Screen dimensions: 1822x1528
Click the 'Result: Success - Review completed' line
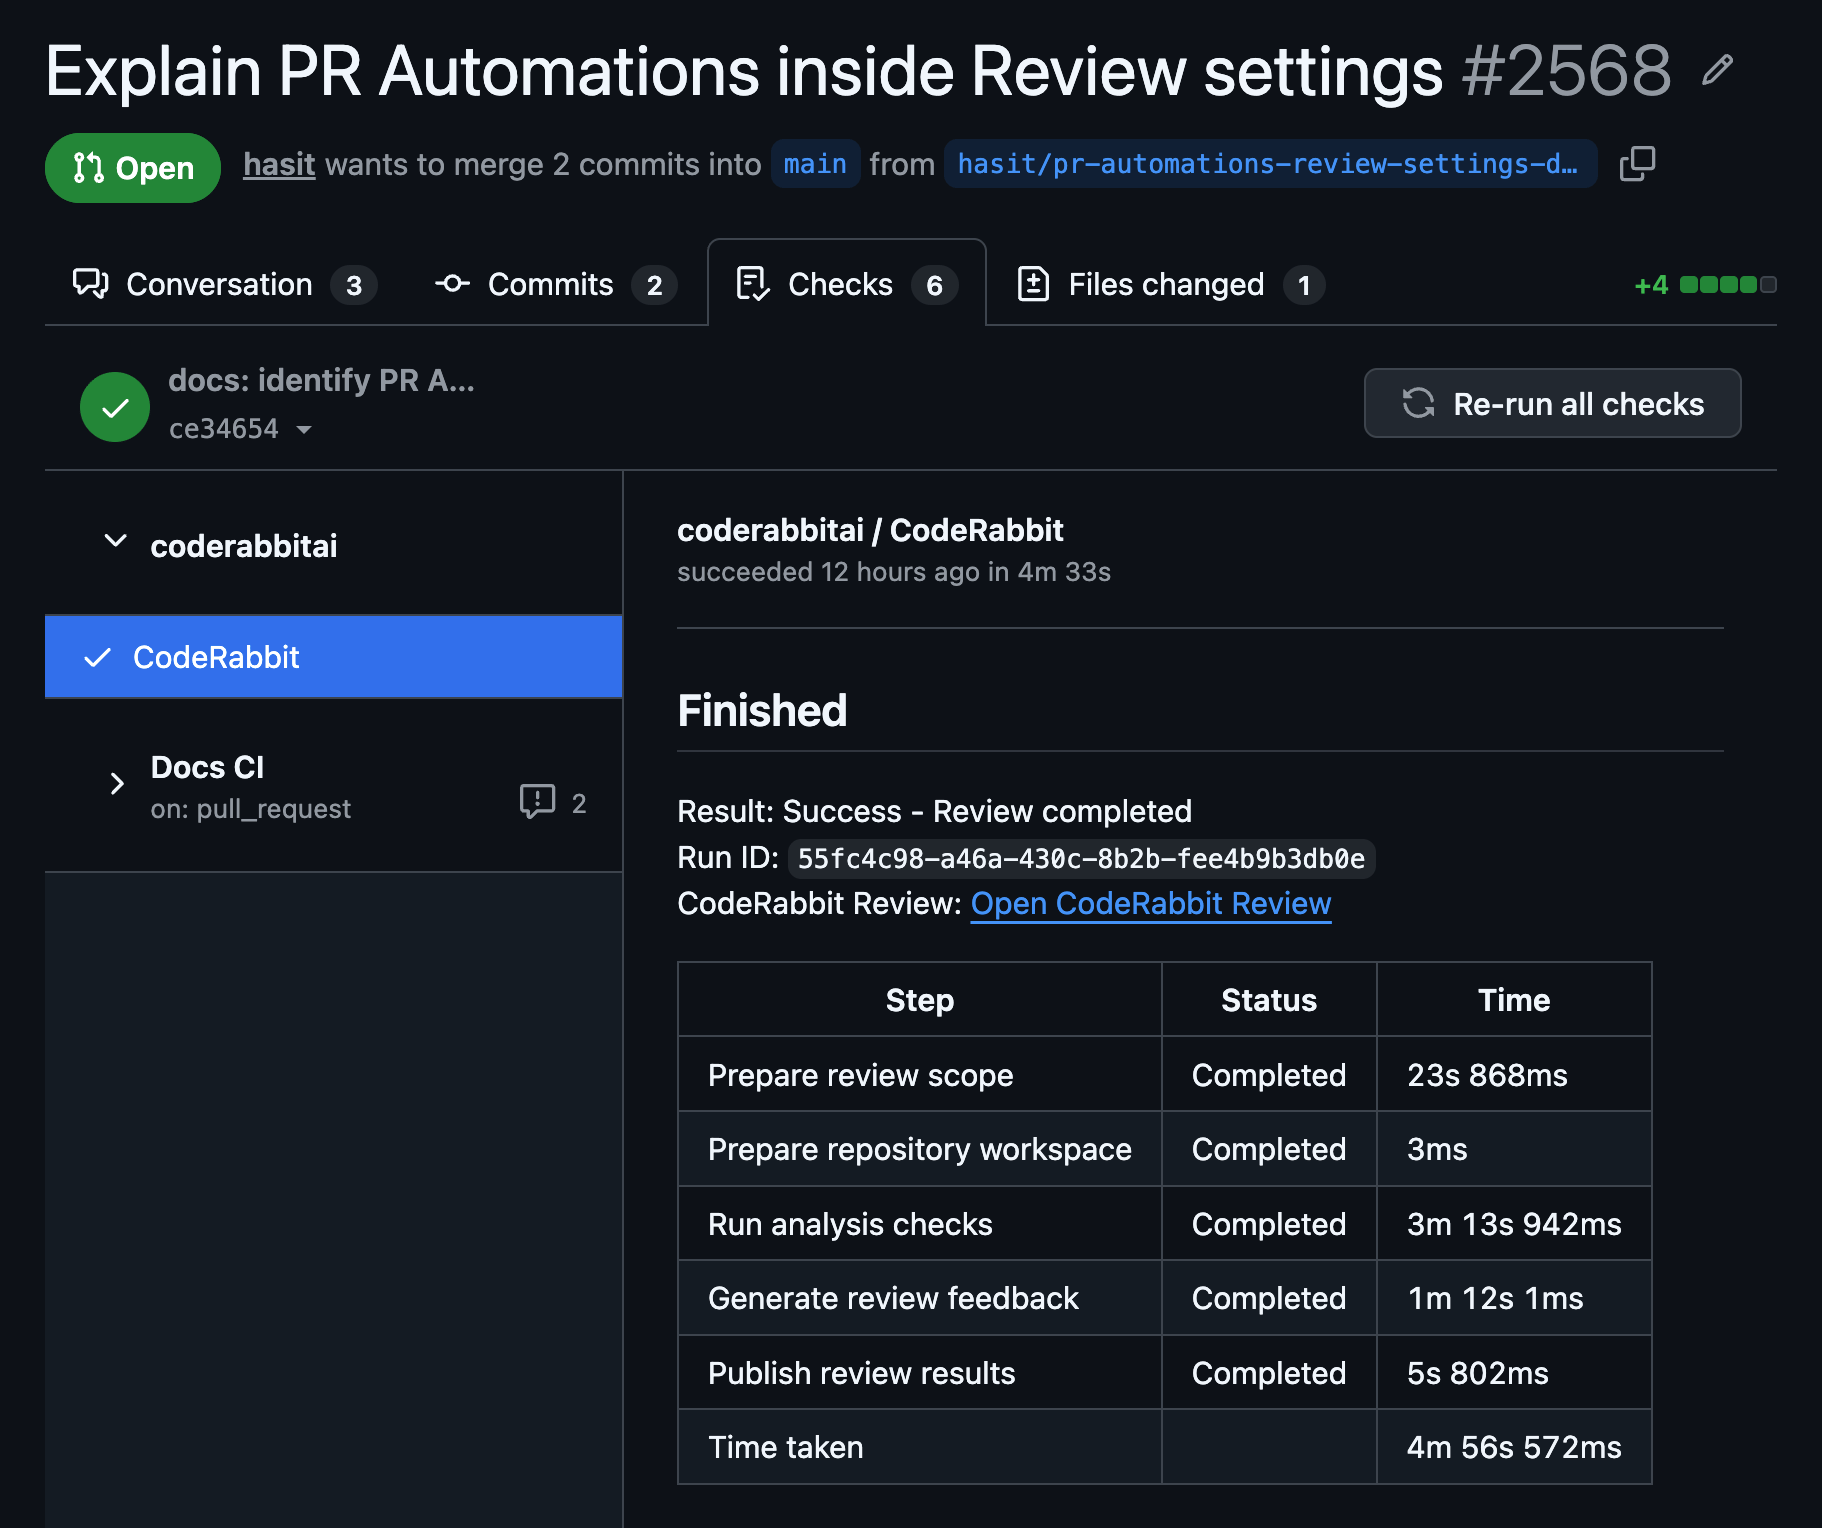click(934, 811)
